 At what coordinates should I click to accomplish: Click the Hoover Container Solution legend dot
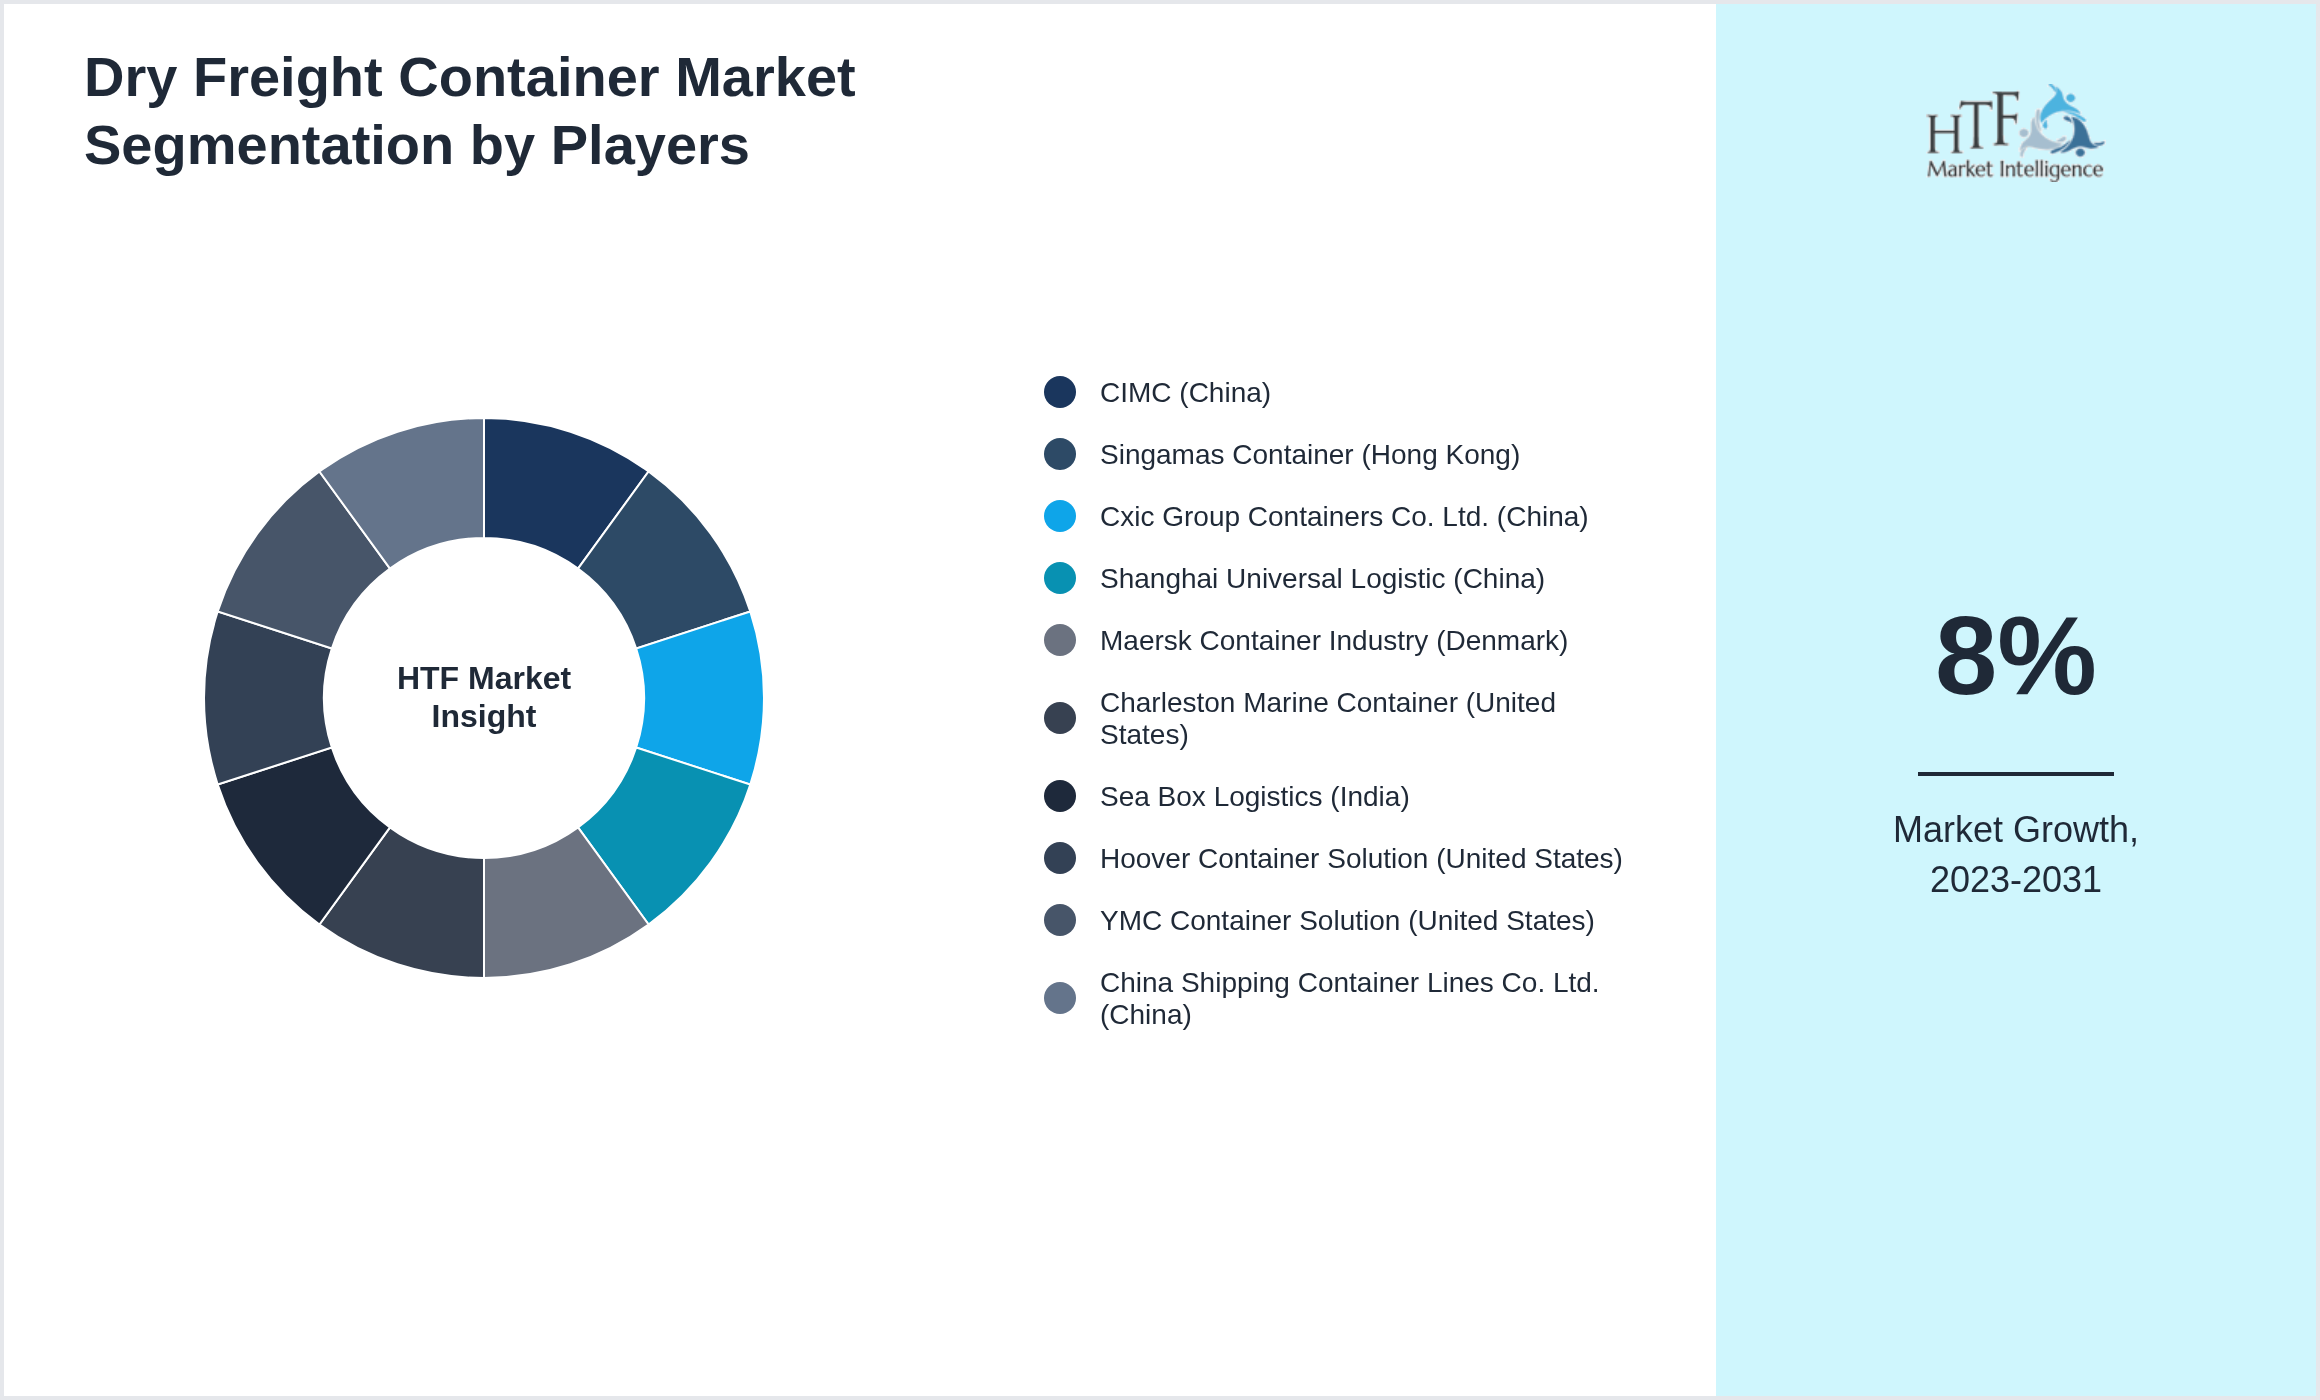tap(1060, 858)
